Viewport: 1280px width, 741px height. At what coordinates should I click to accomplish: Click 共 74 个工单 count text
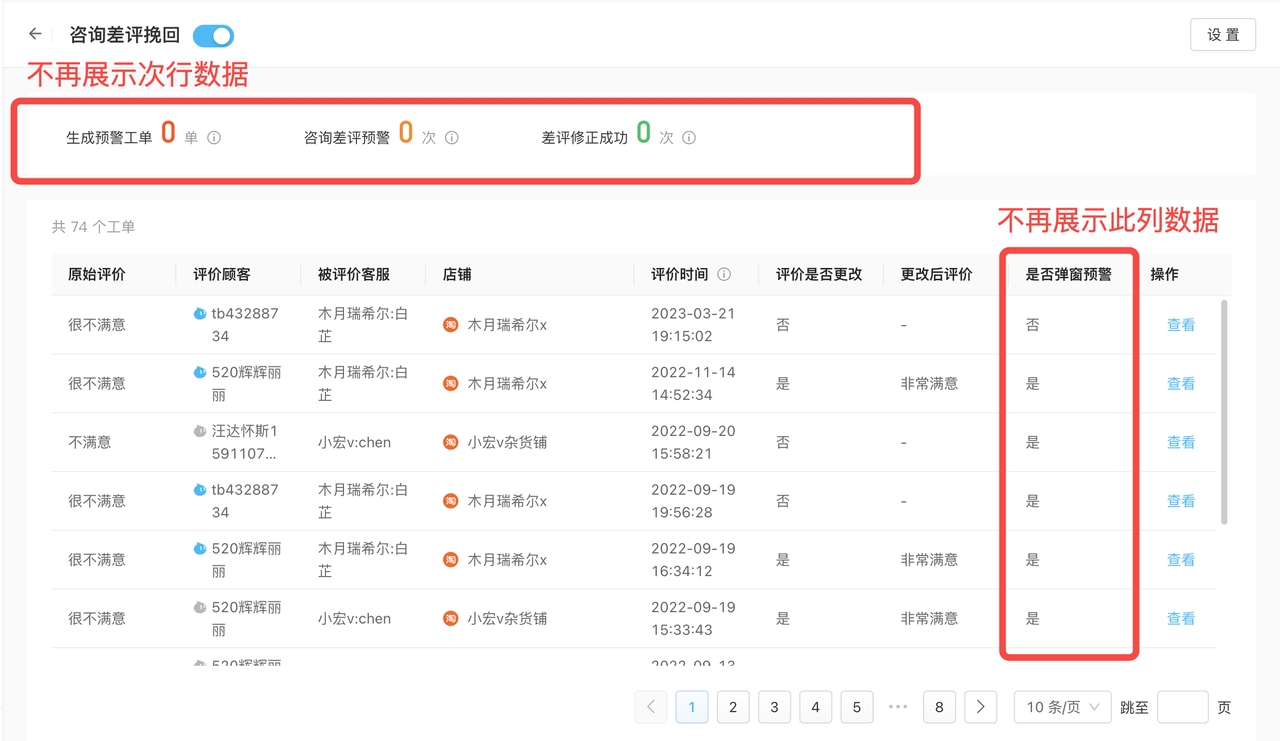click(x=93, y=227)
